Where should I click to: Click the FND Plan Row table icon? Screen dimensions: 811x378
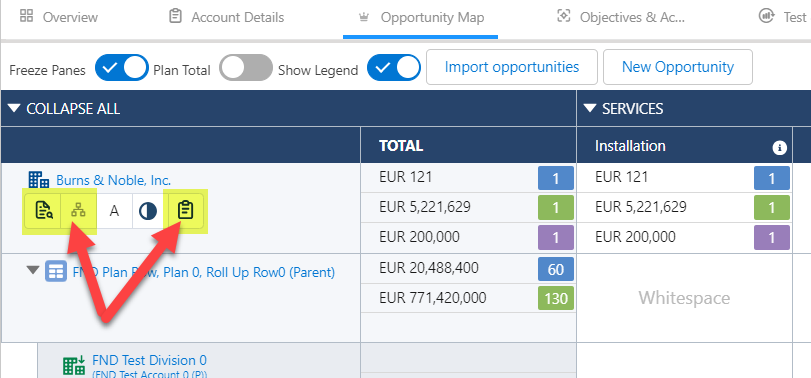click(x=56, y=271)
